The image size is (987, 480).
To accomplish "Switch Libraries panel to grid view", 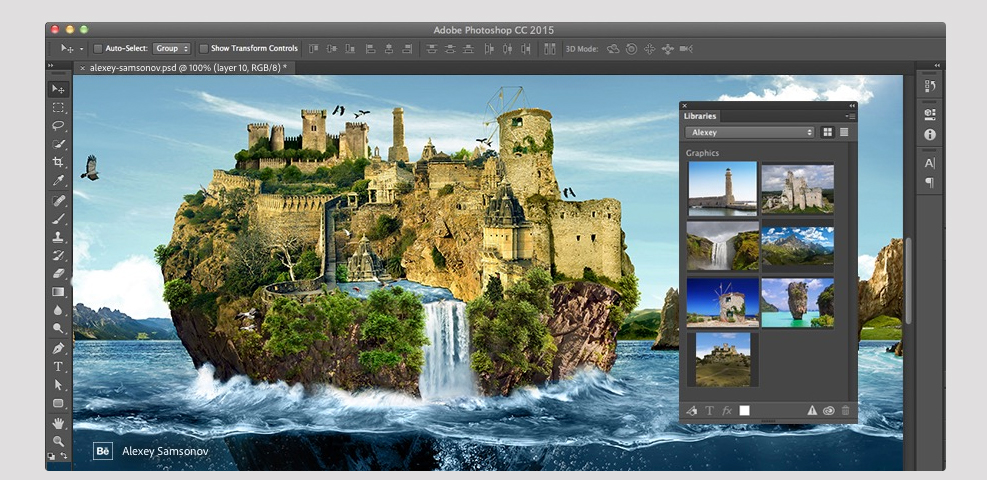I will click(x=827, y=132).
